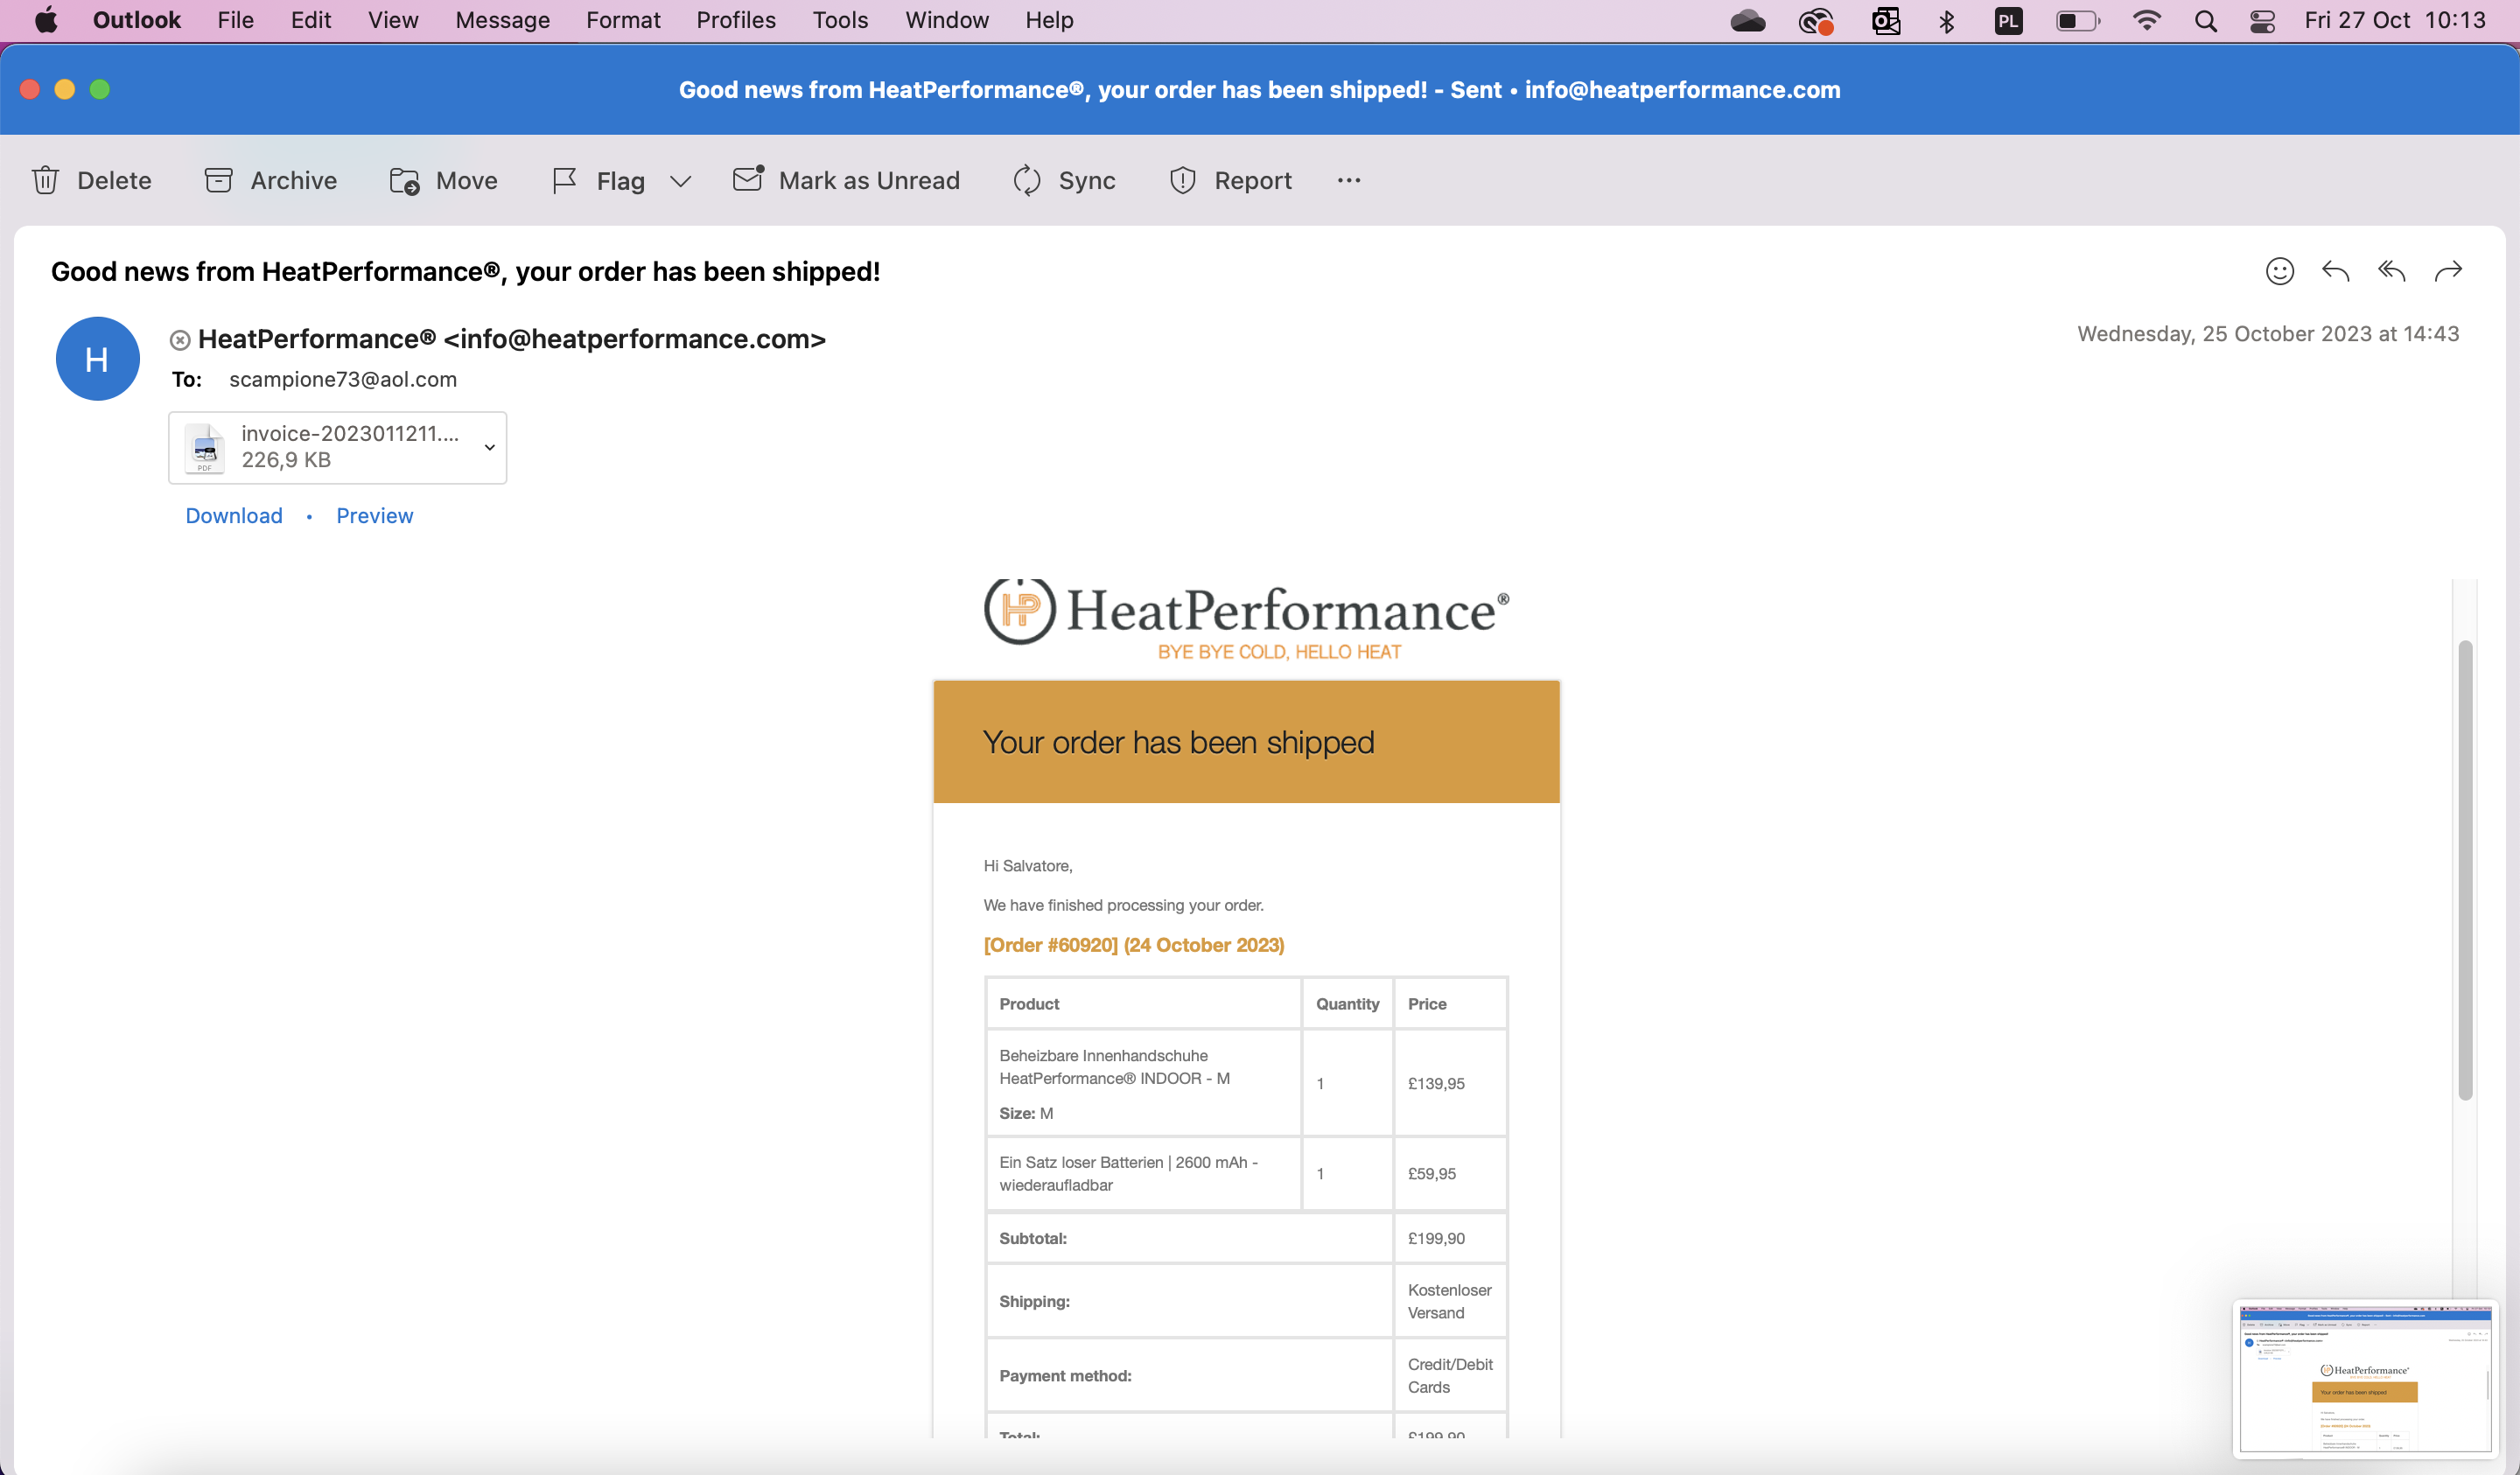Viewport: 2520px width, 1475px height.
Task: Click the Subtotal £199,90 value
Action: pyautogui.click(x=1436, y=1238)
